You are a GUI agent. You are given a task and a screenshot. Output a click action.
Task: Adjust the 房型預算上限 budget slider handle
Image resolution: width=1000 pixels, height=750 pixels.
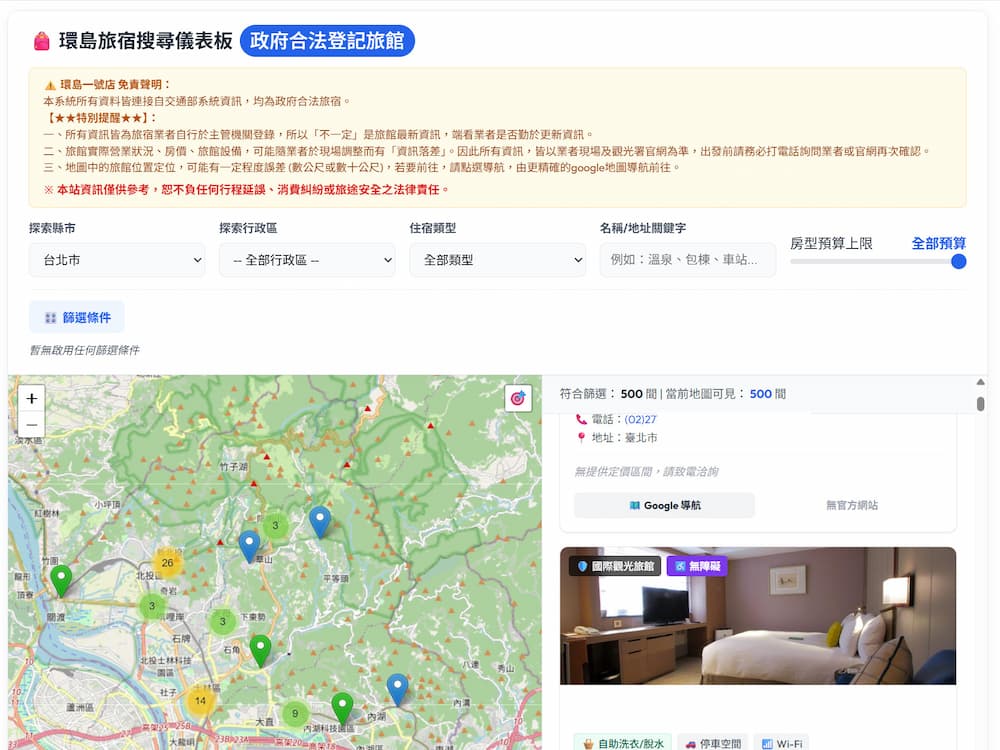pos(958,261)
